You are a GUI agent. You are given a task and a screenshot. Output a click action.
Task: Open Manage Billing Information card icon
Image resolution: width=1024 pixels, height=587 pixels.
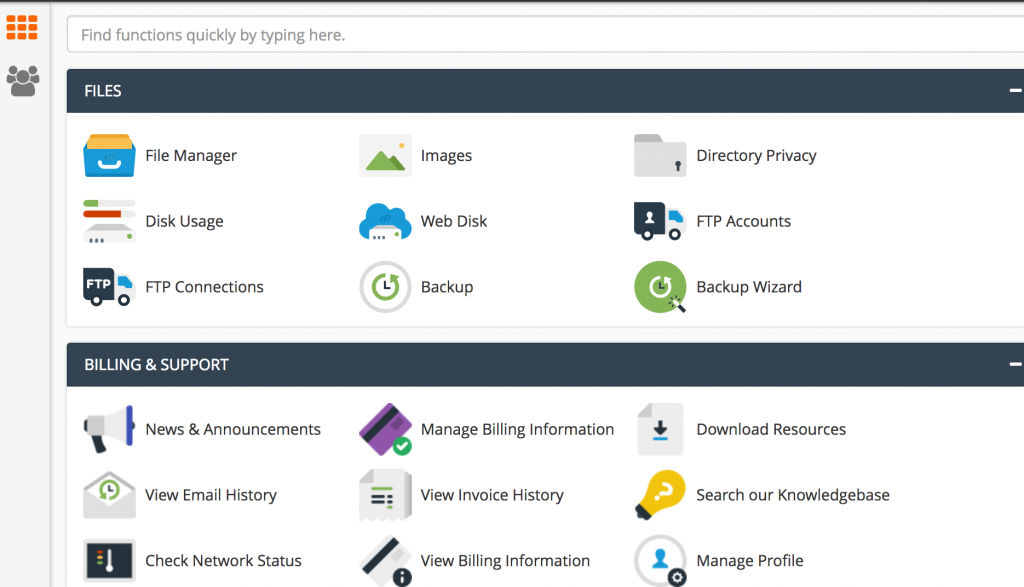click(385, 429)
